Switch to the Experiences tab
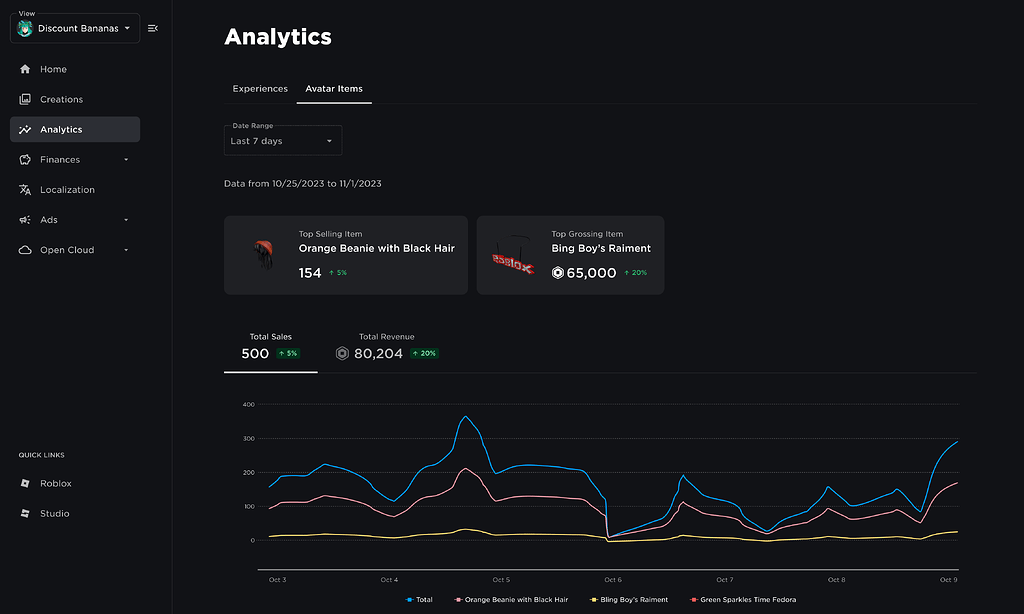Screen dimensions: 1024x614 point(260,88)
